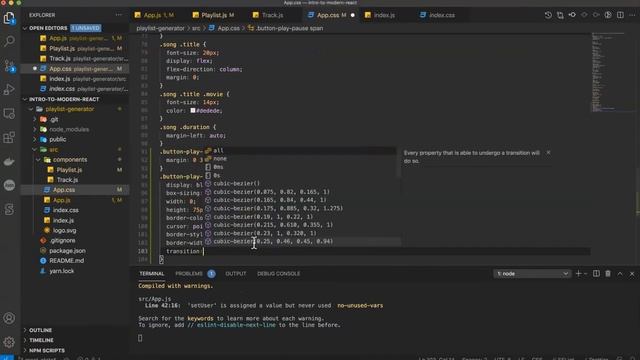Create a new terminal with plus icon
Screen dimensions: 640x360
578,273
